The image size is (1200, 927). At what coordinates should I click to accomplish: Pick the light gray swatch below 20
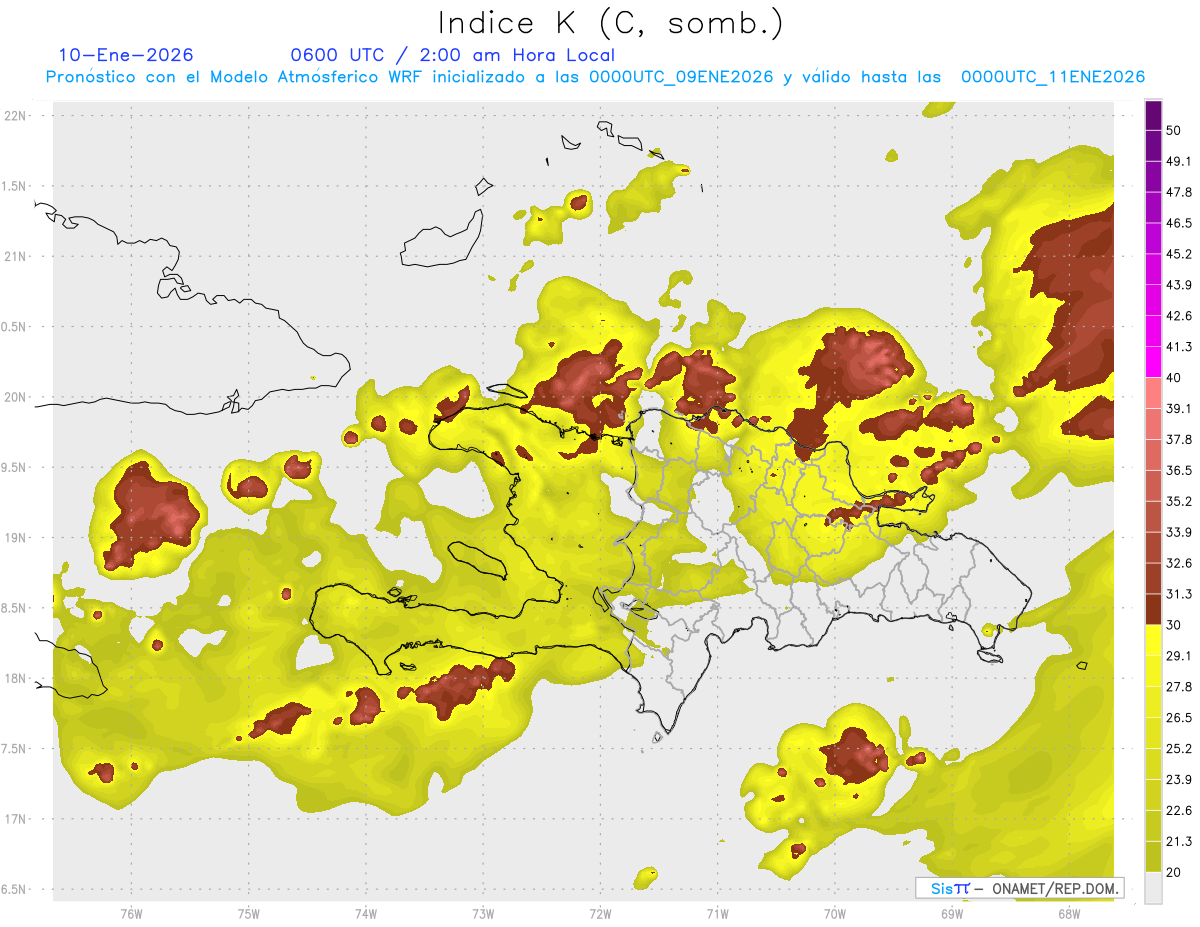coord(1153,888)
